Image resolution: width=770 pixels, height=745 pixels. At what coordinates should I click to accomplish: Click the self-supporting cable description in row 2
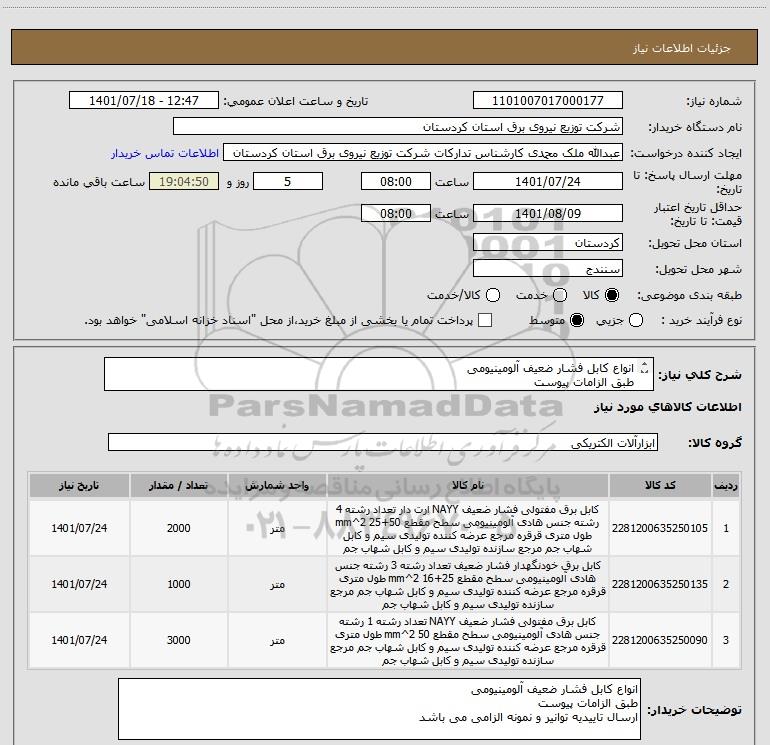(x=468, y=584)
